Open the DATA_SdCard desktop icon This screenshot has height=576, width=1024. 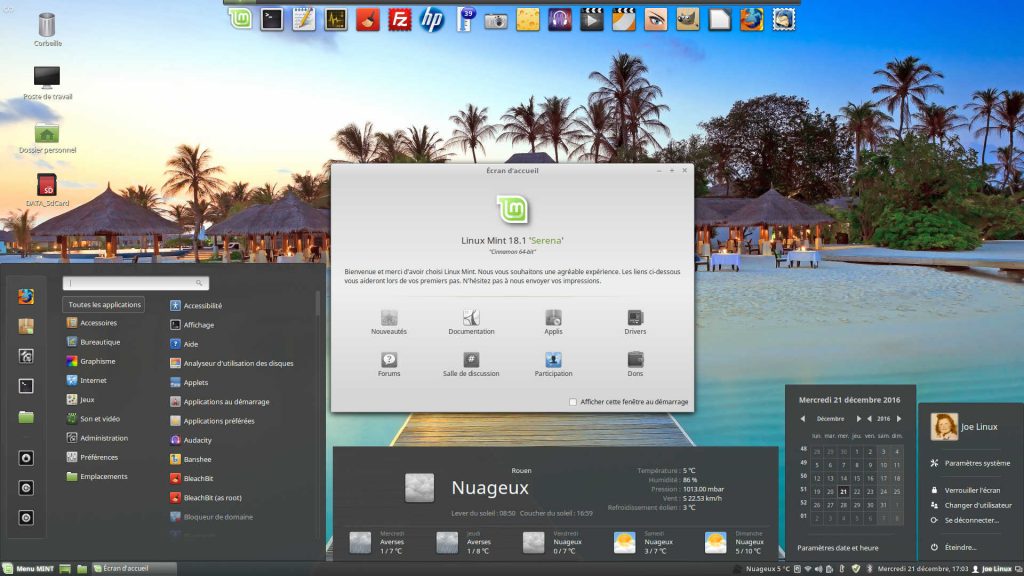pos(46,187)
